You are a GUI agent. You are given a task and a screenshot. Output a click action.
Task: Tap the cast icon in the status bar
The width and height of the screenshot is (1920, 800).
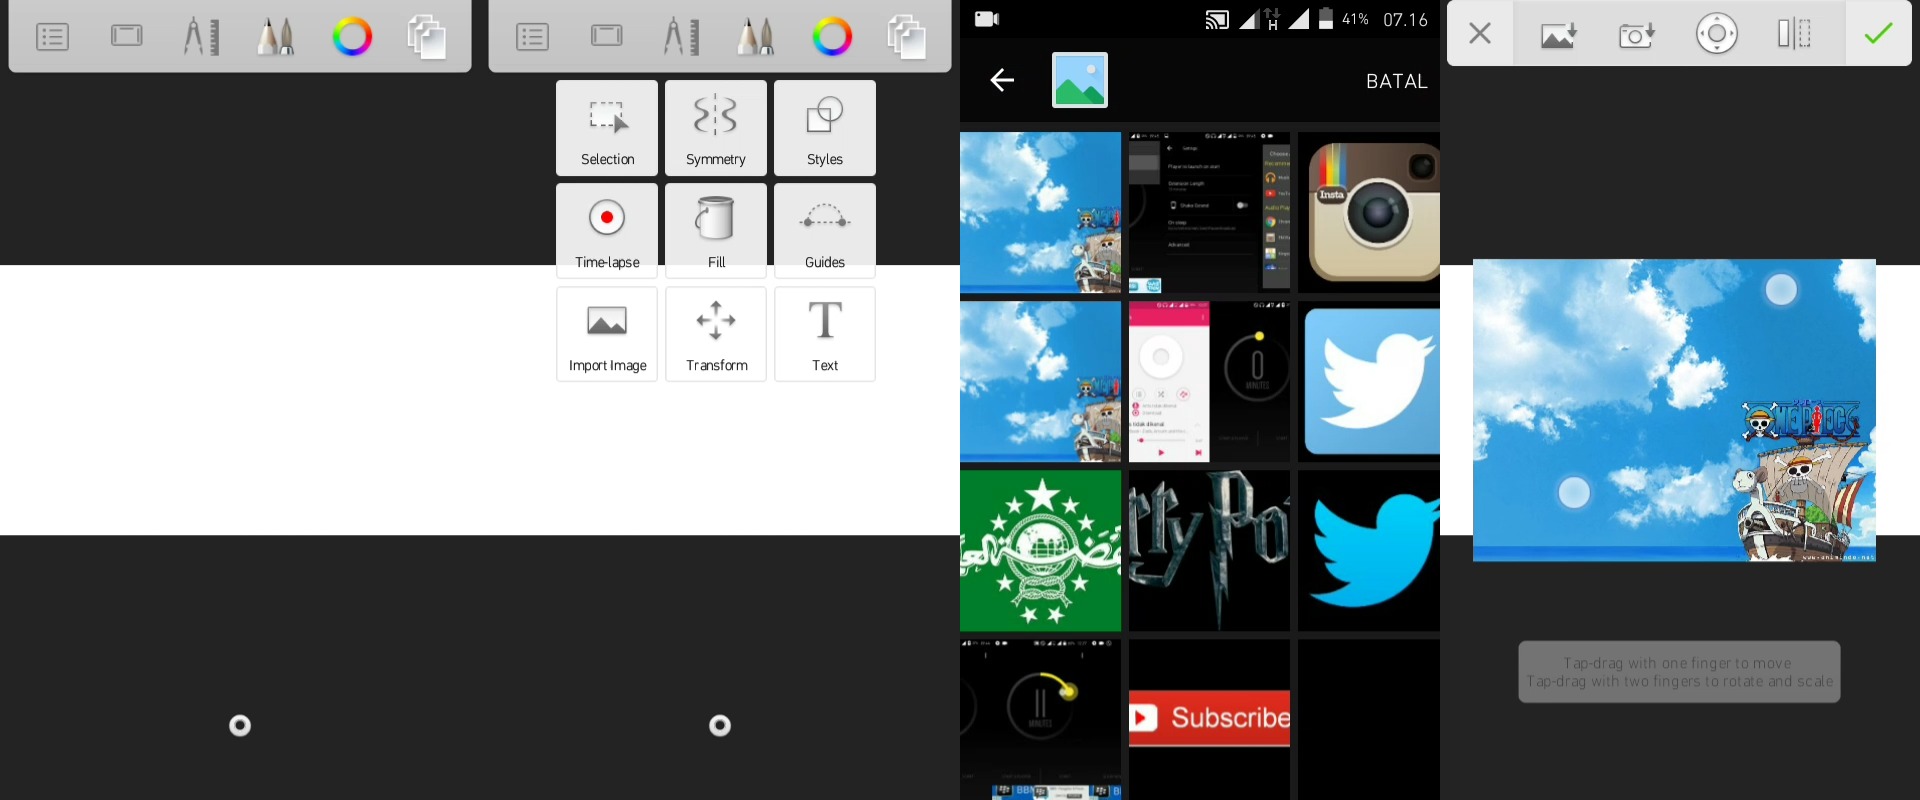coord(1217,19)
